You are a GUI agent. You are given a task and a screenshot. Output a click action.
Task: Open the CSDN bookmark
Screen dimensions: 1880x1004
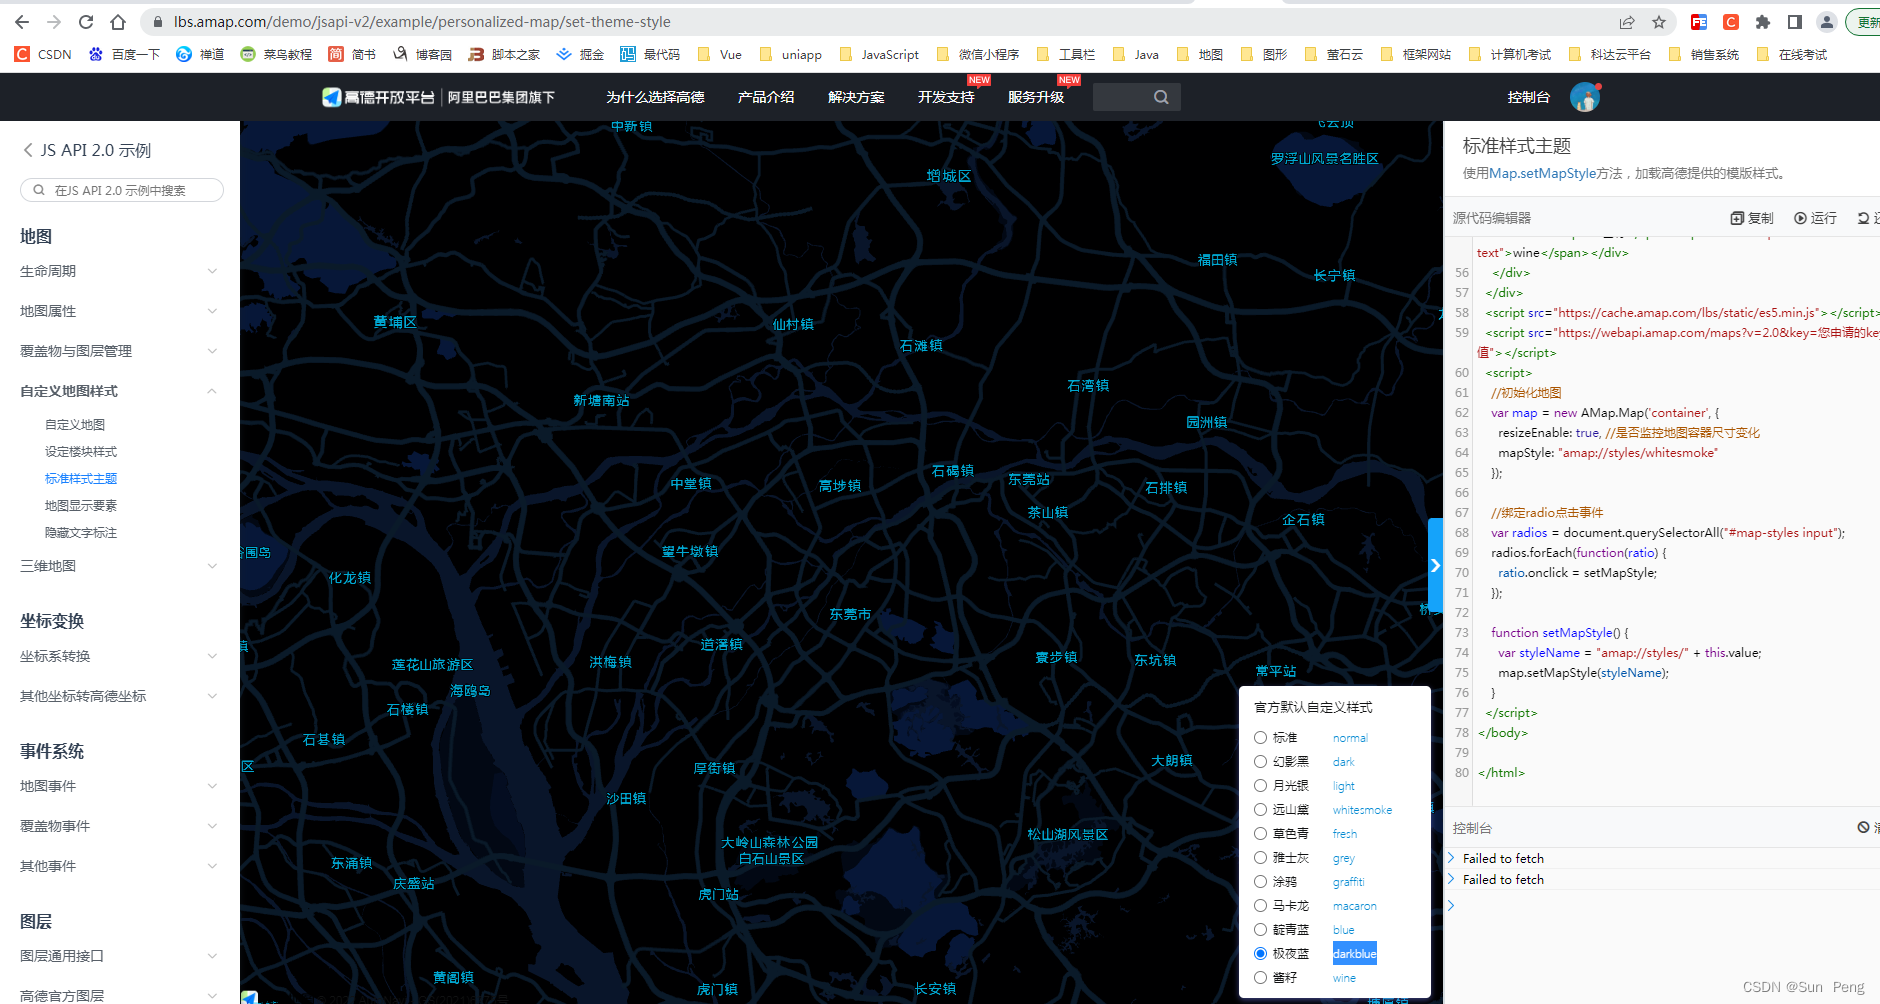click(x=43, y=54)
